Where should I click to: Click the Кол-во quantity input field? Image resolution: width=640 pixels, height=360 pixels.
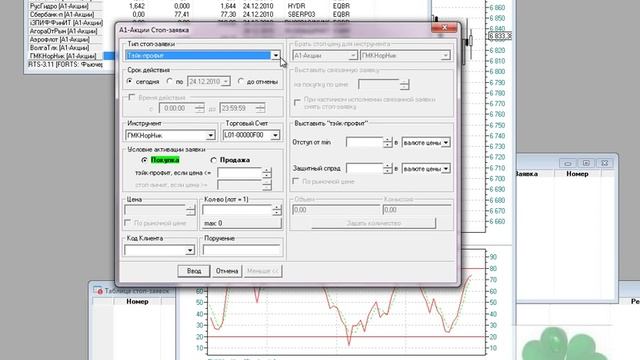tap(237, 210)
